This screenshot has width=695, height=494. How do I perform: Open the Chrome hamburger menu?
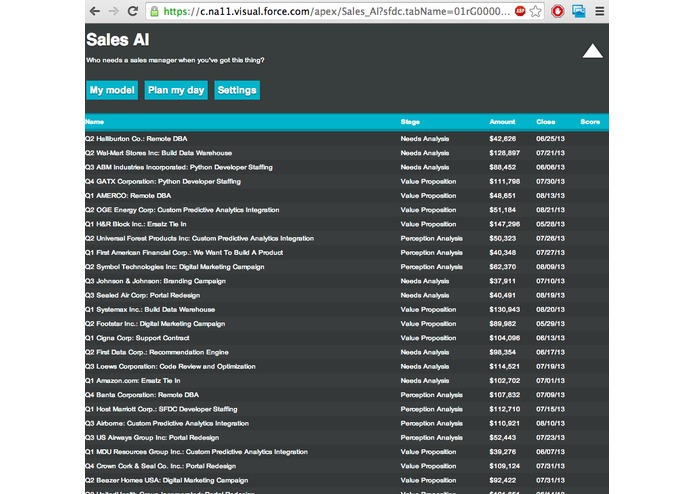pos(600,11)
